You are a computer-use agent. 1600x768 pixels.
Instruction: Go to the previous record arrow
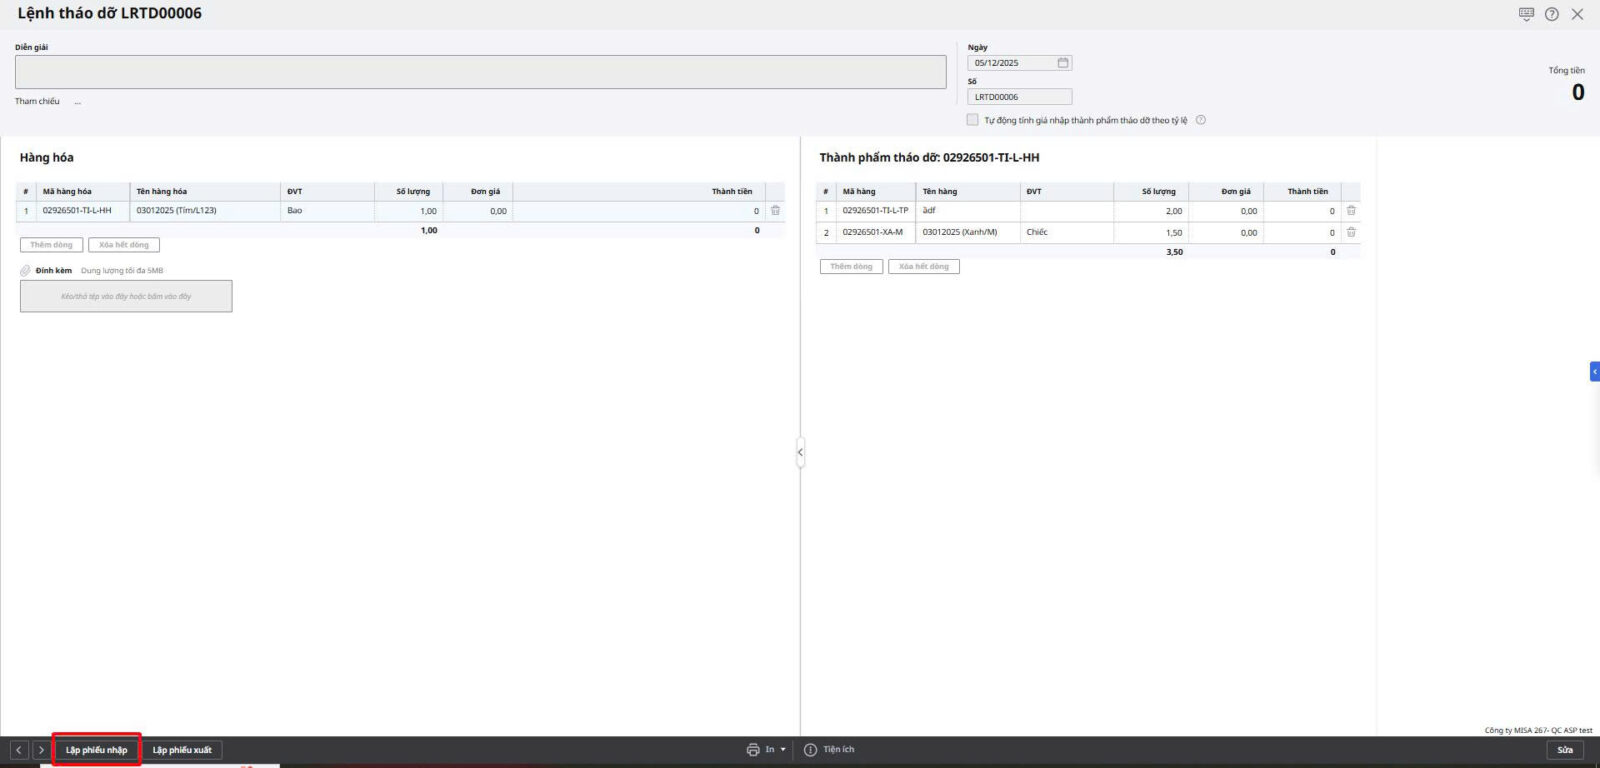(19, 750)
